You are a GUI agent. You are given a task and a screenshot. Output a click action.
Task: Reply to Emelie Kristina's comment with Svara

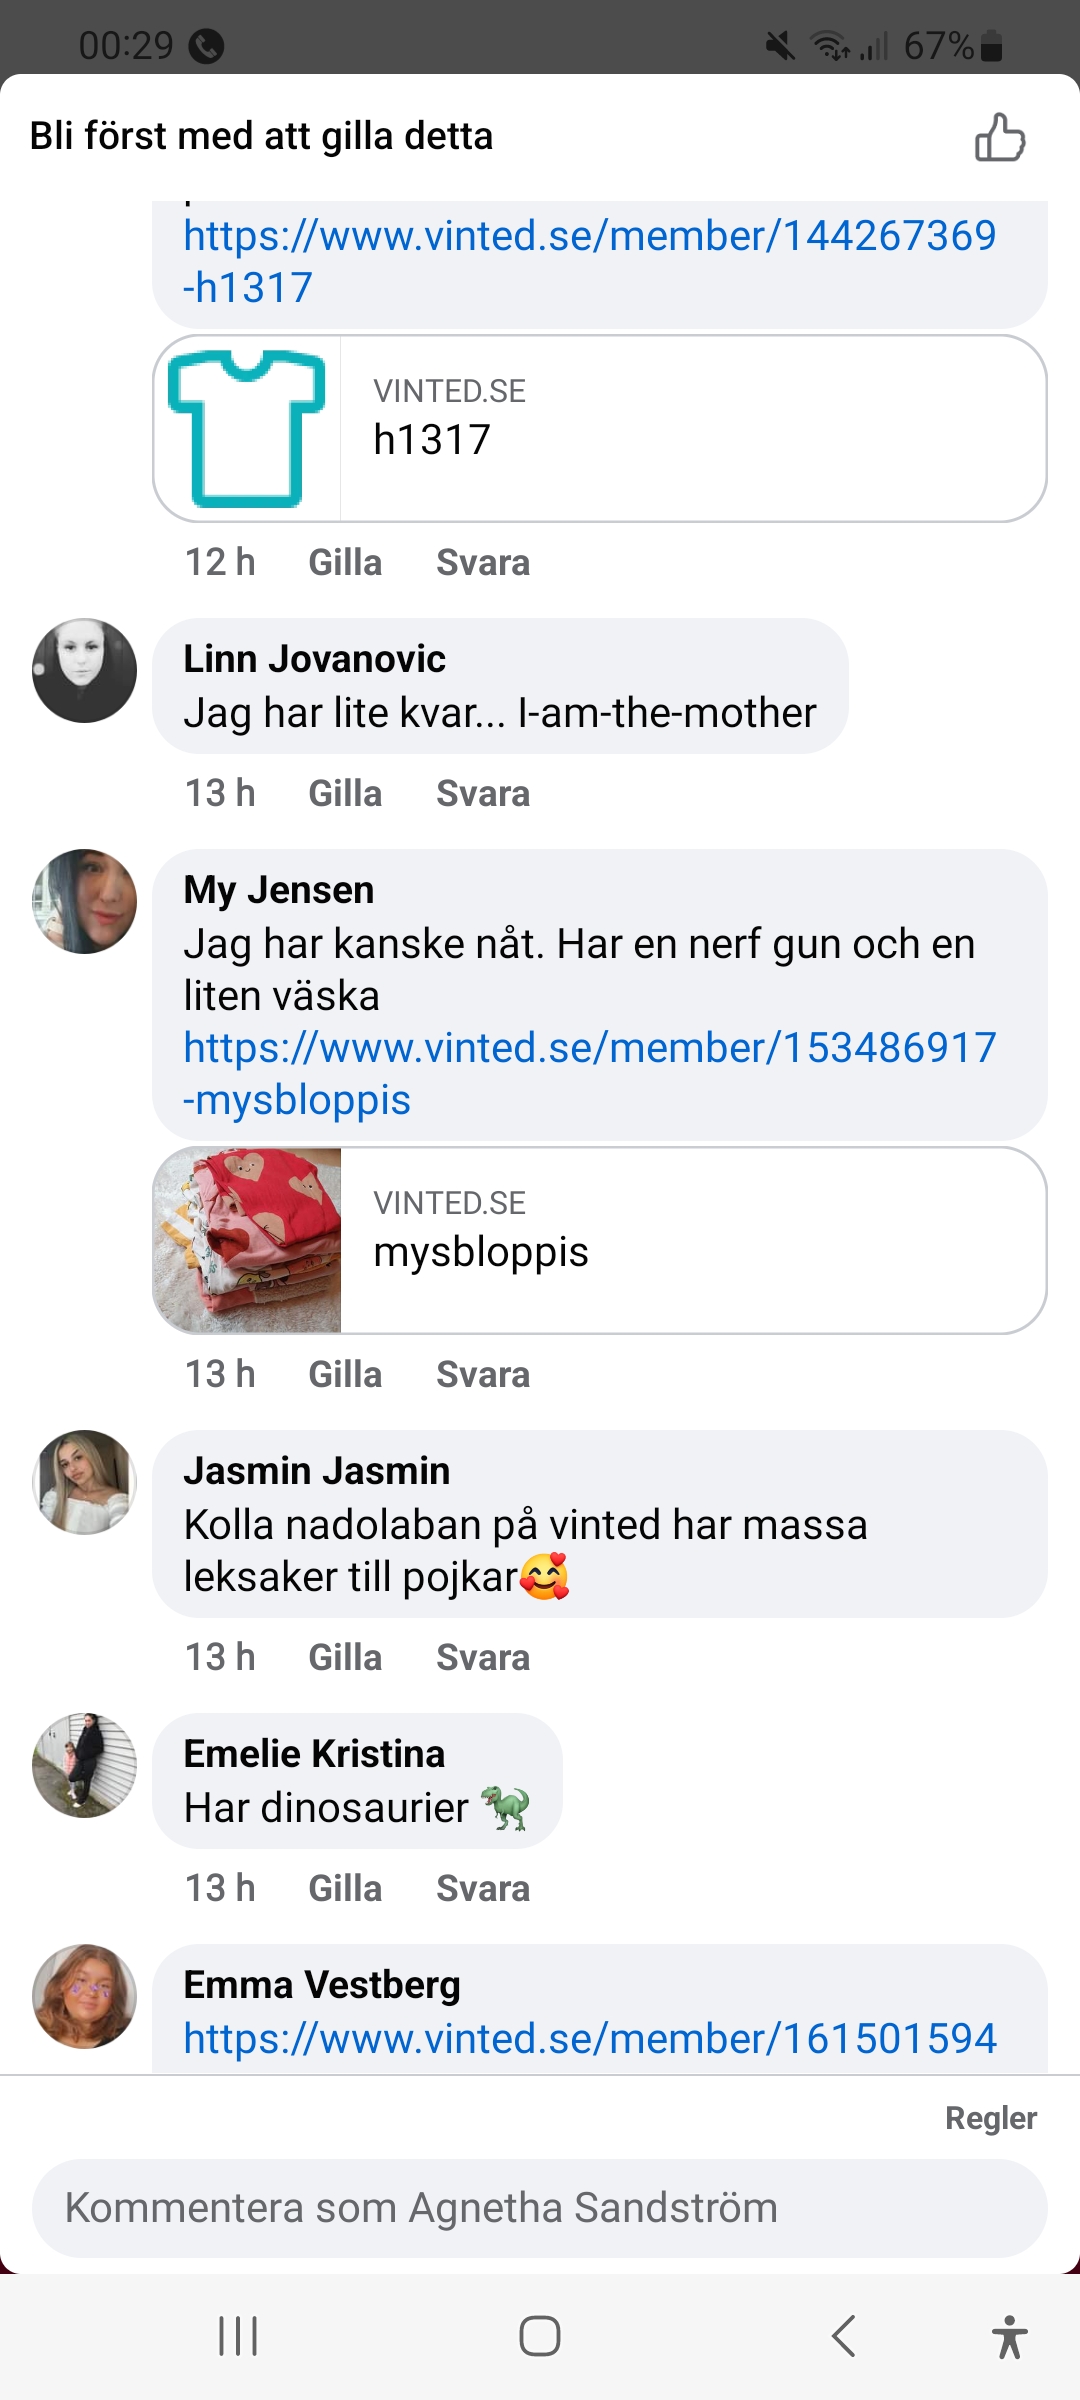pos(483,1889)
